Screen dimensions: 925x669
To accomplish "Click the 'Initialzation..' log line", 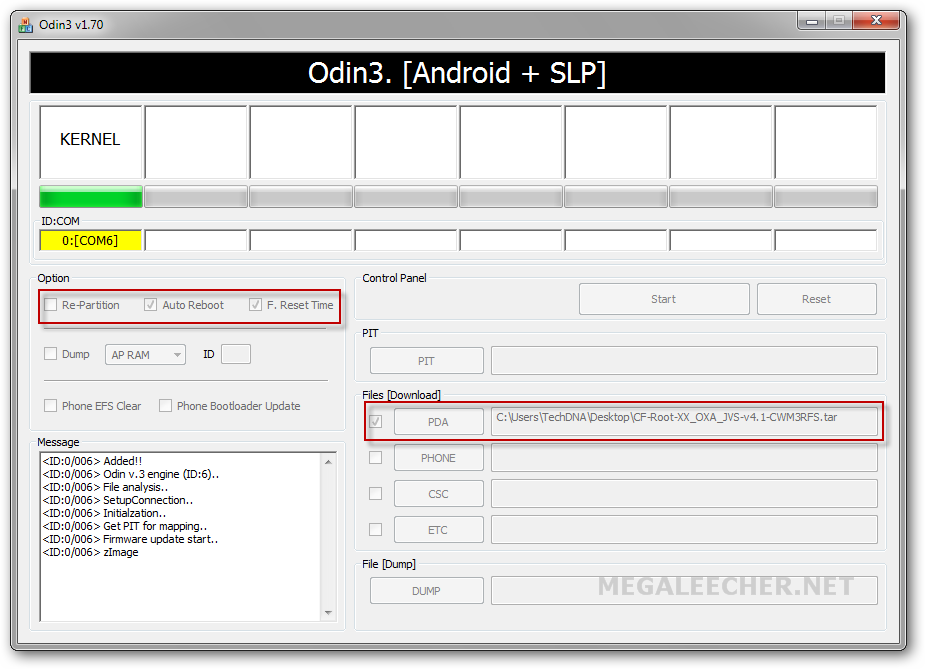I will (104, 513).
